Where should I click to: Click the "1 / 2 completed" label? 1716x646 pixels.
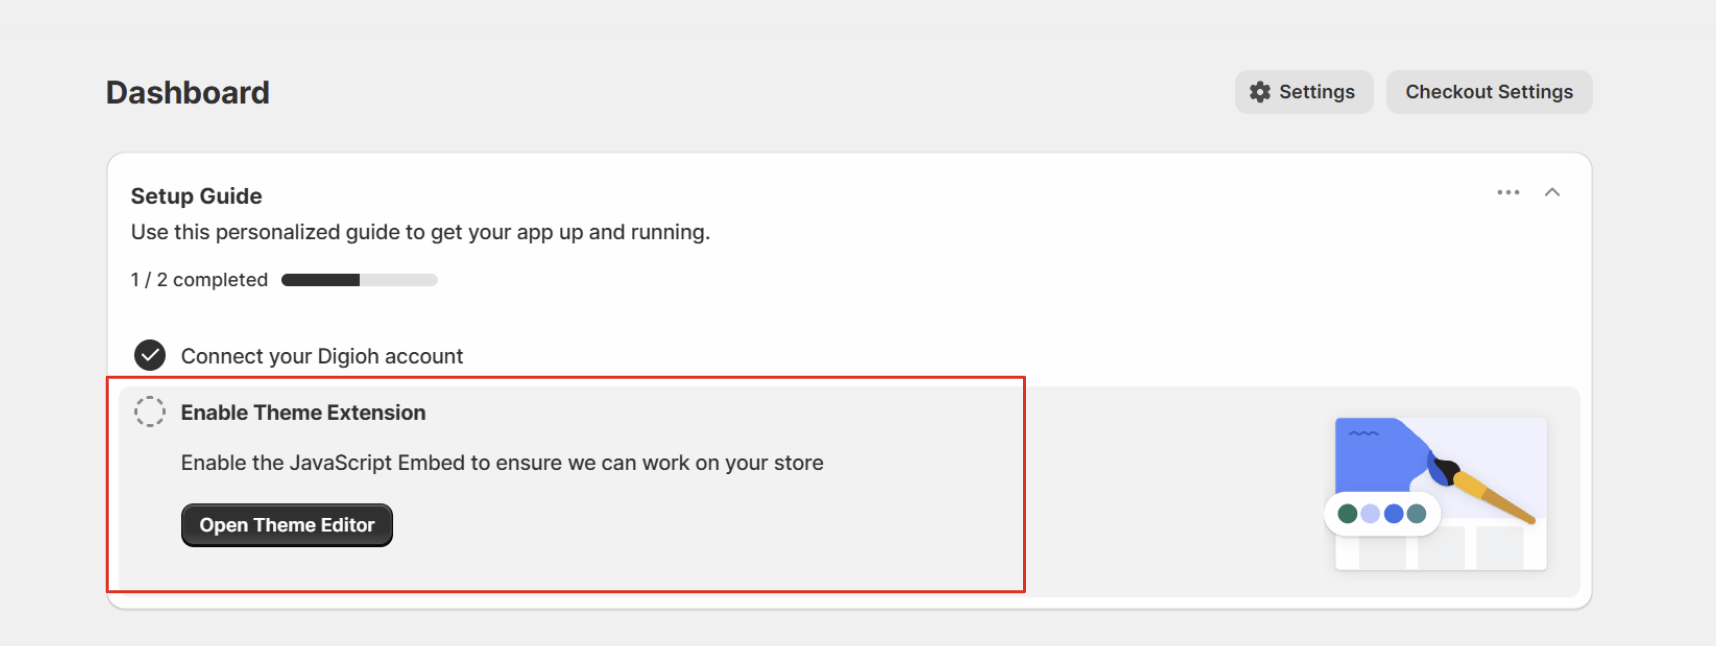tap(199, 280)
